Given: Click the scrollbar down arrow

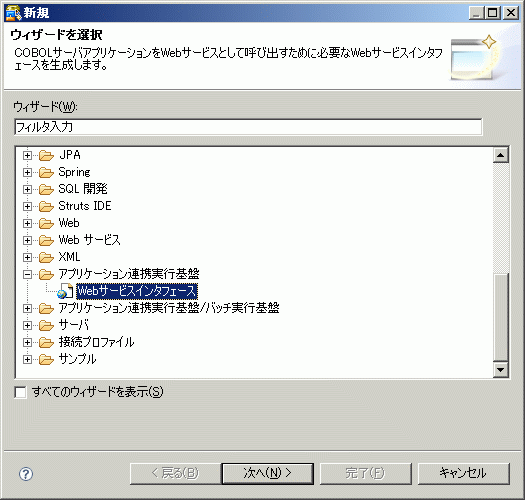Looking at the screenshot, I should [501, 370].
